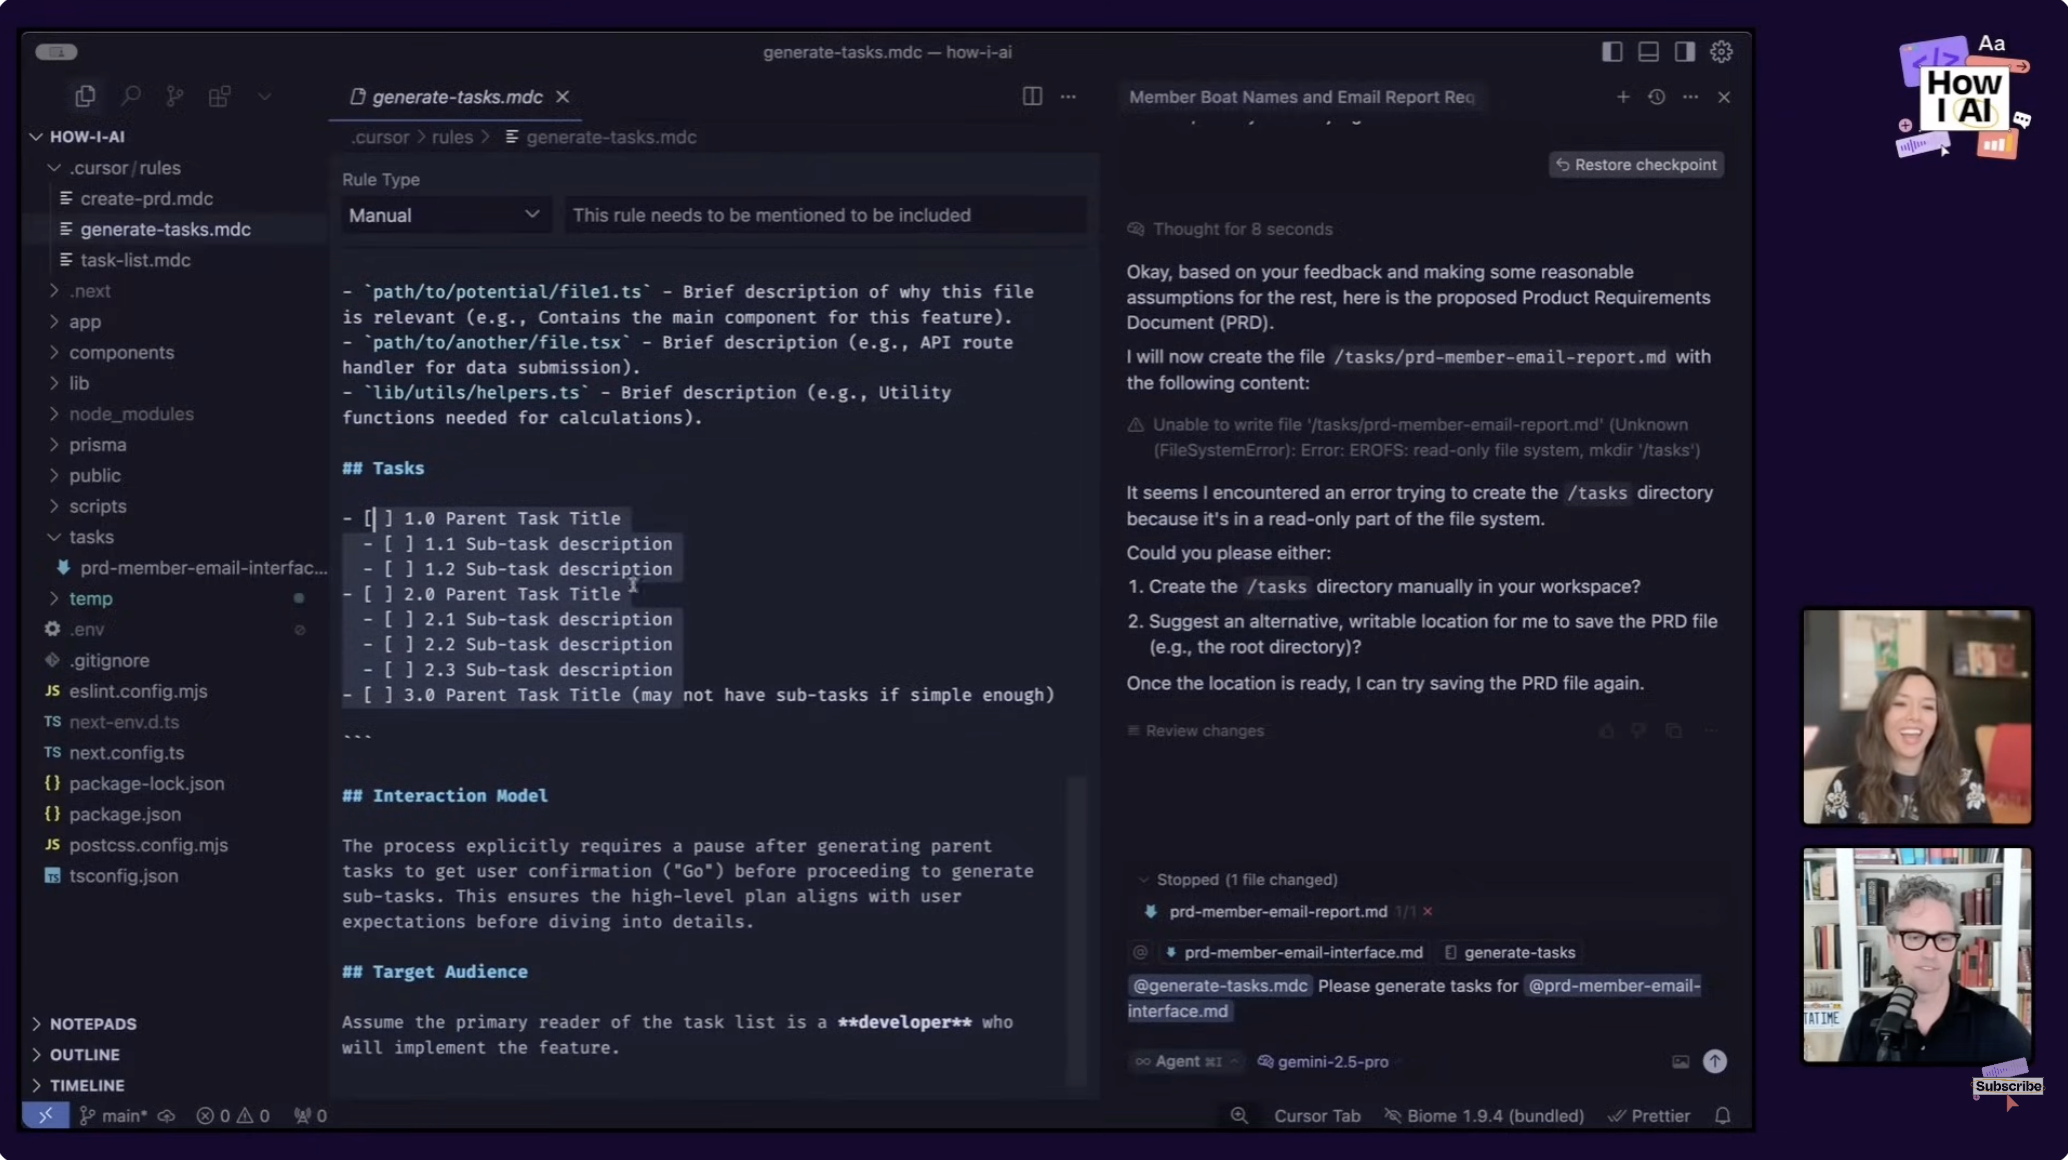Open notifications bell icon

pos(1722,1116)
